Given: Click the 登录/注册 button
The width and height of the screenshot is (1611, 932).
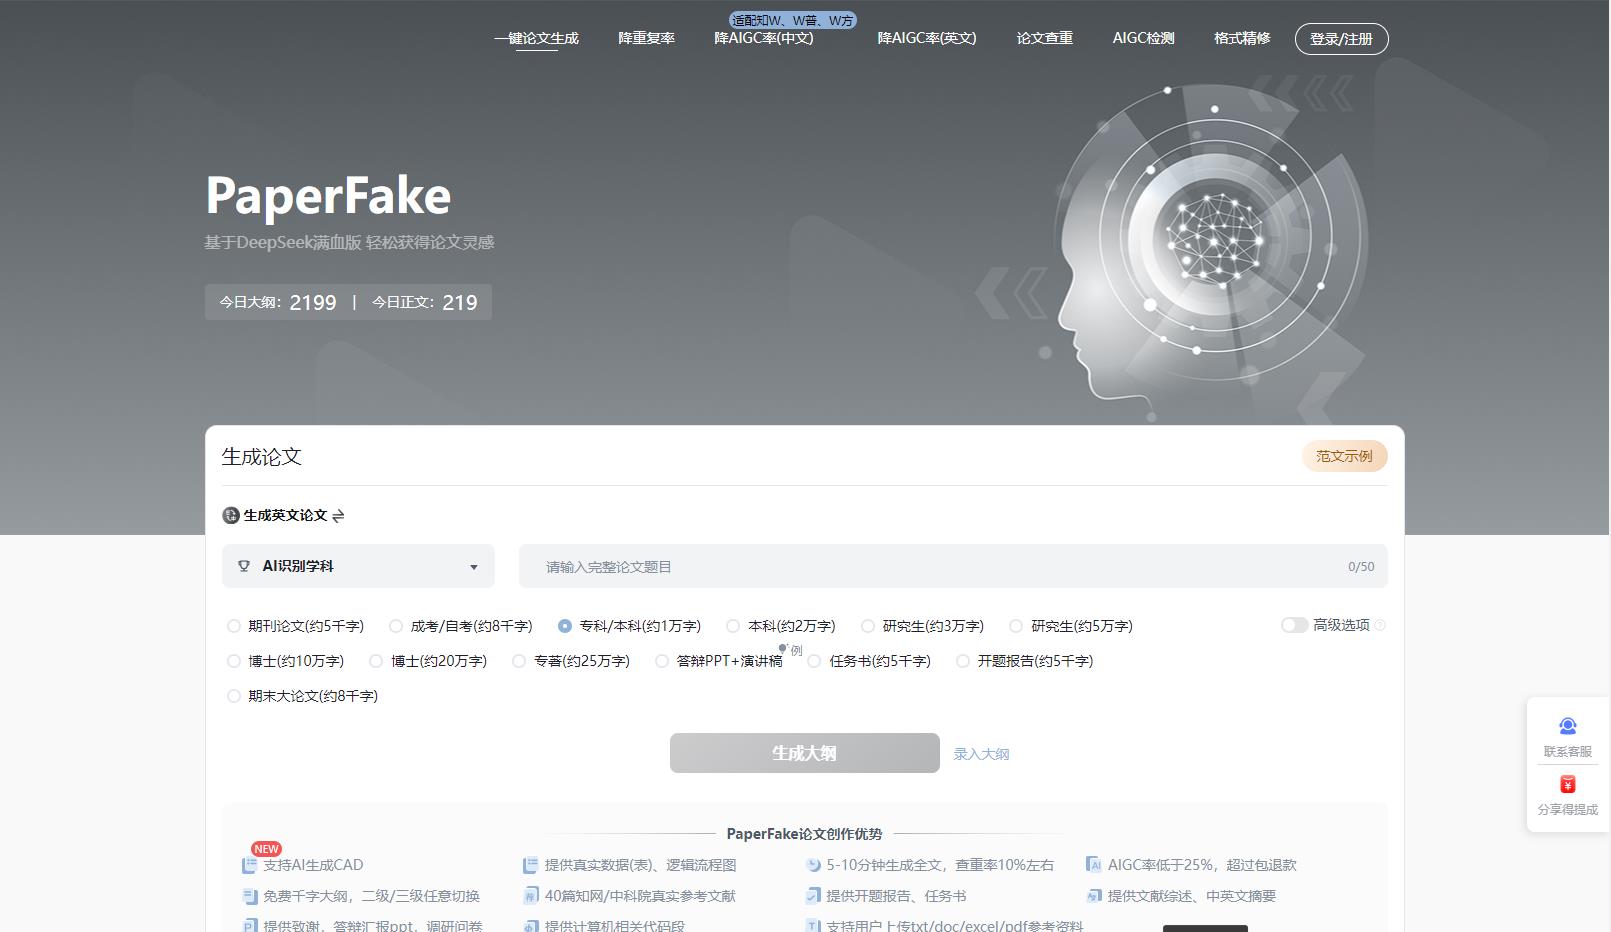Looking at the screenshot, I should 1342,39.
